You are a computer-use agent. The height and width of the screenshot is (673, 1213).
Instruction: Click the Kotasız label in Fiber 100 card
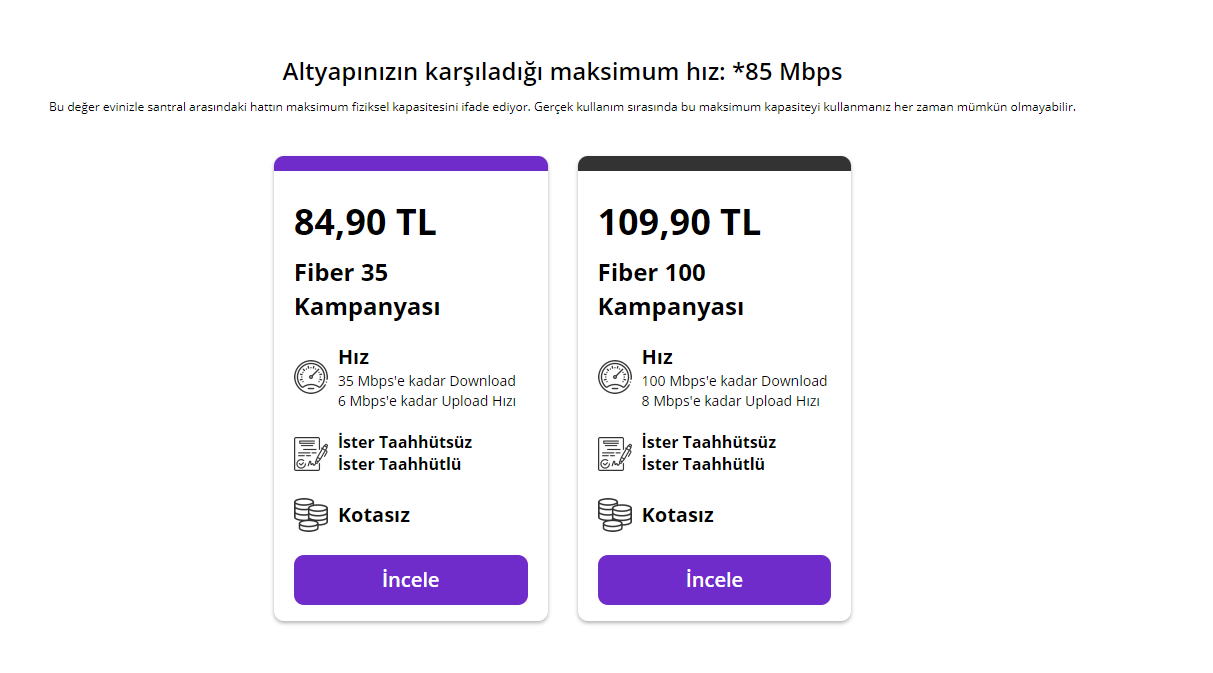click(x=678, y=516)
